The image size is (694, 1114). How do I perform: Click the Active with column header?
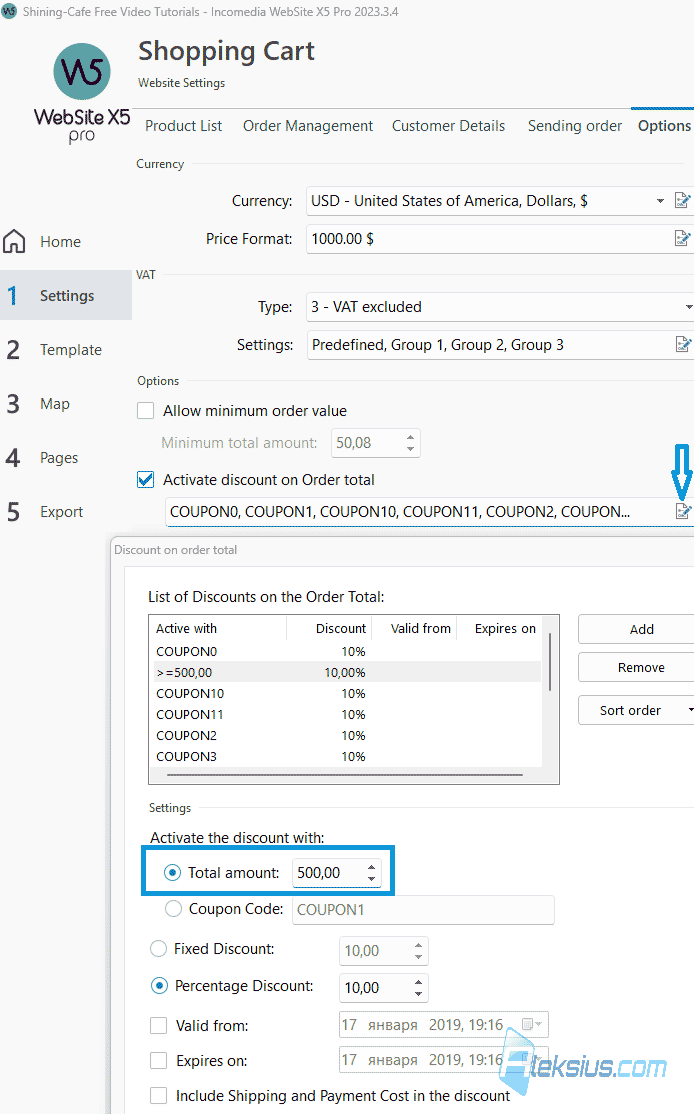219,628
